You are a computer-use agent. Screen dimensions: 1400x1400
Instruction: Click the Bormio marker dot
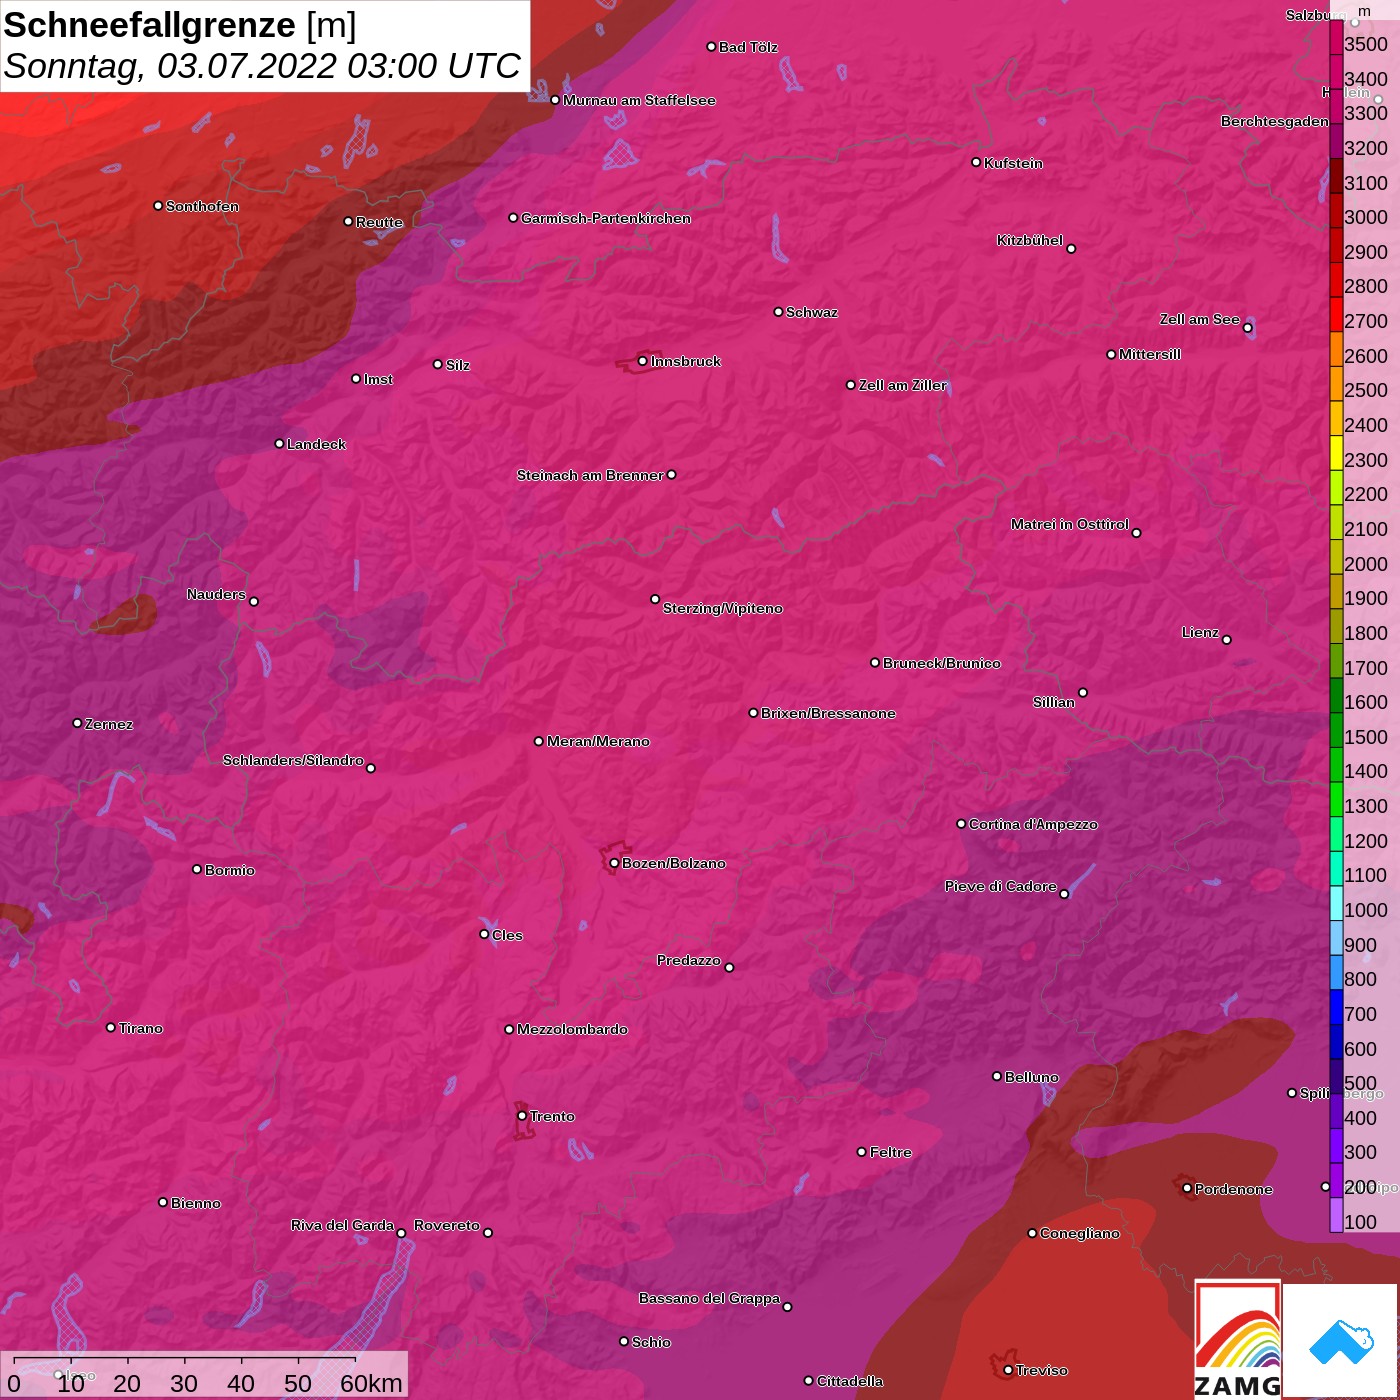pos(197,869)
